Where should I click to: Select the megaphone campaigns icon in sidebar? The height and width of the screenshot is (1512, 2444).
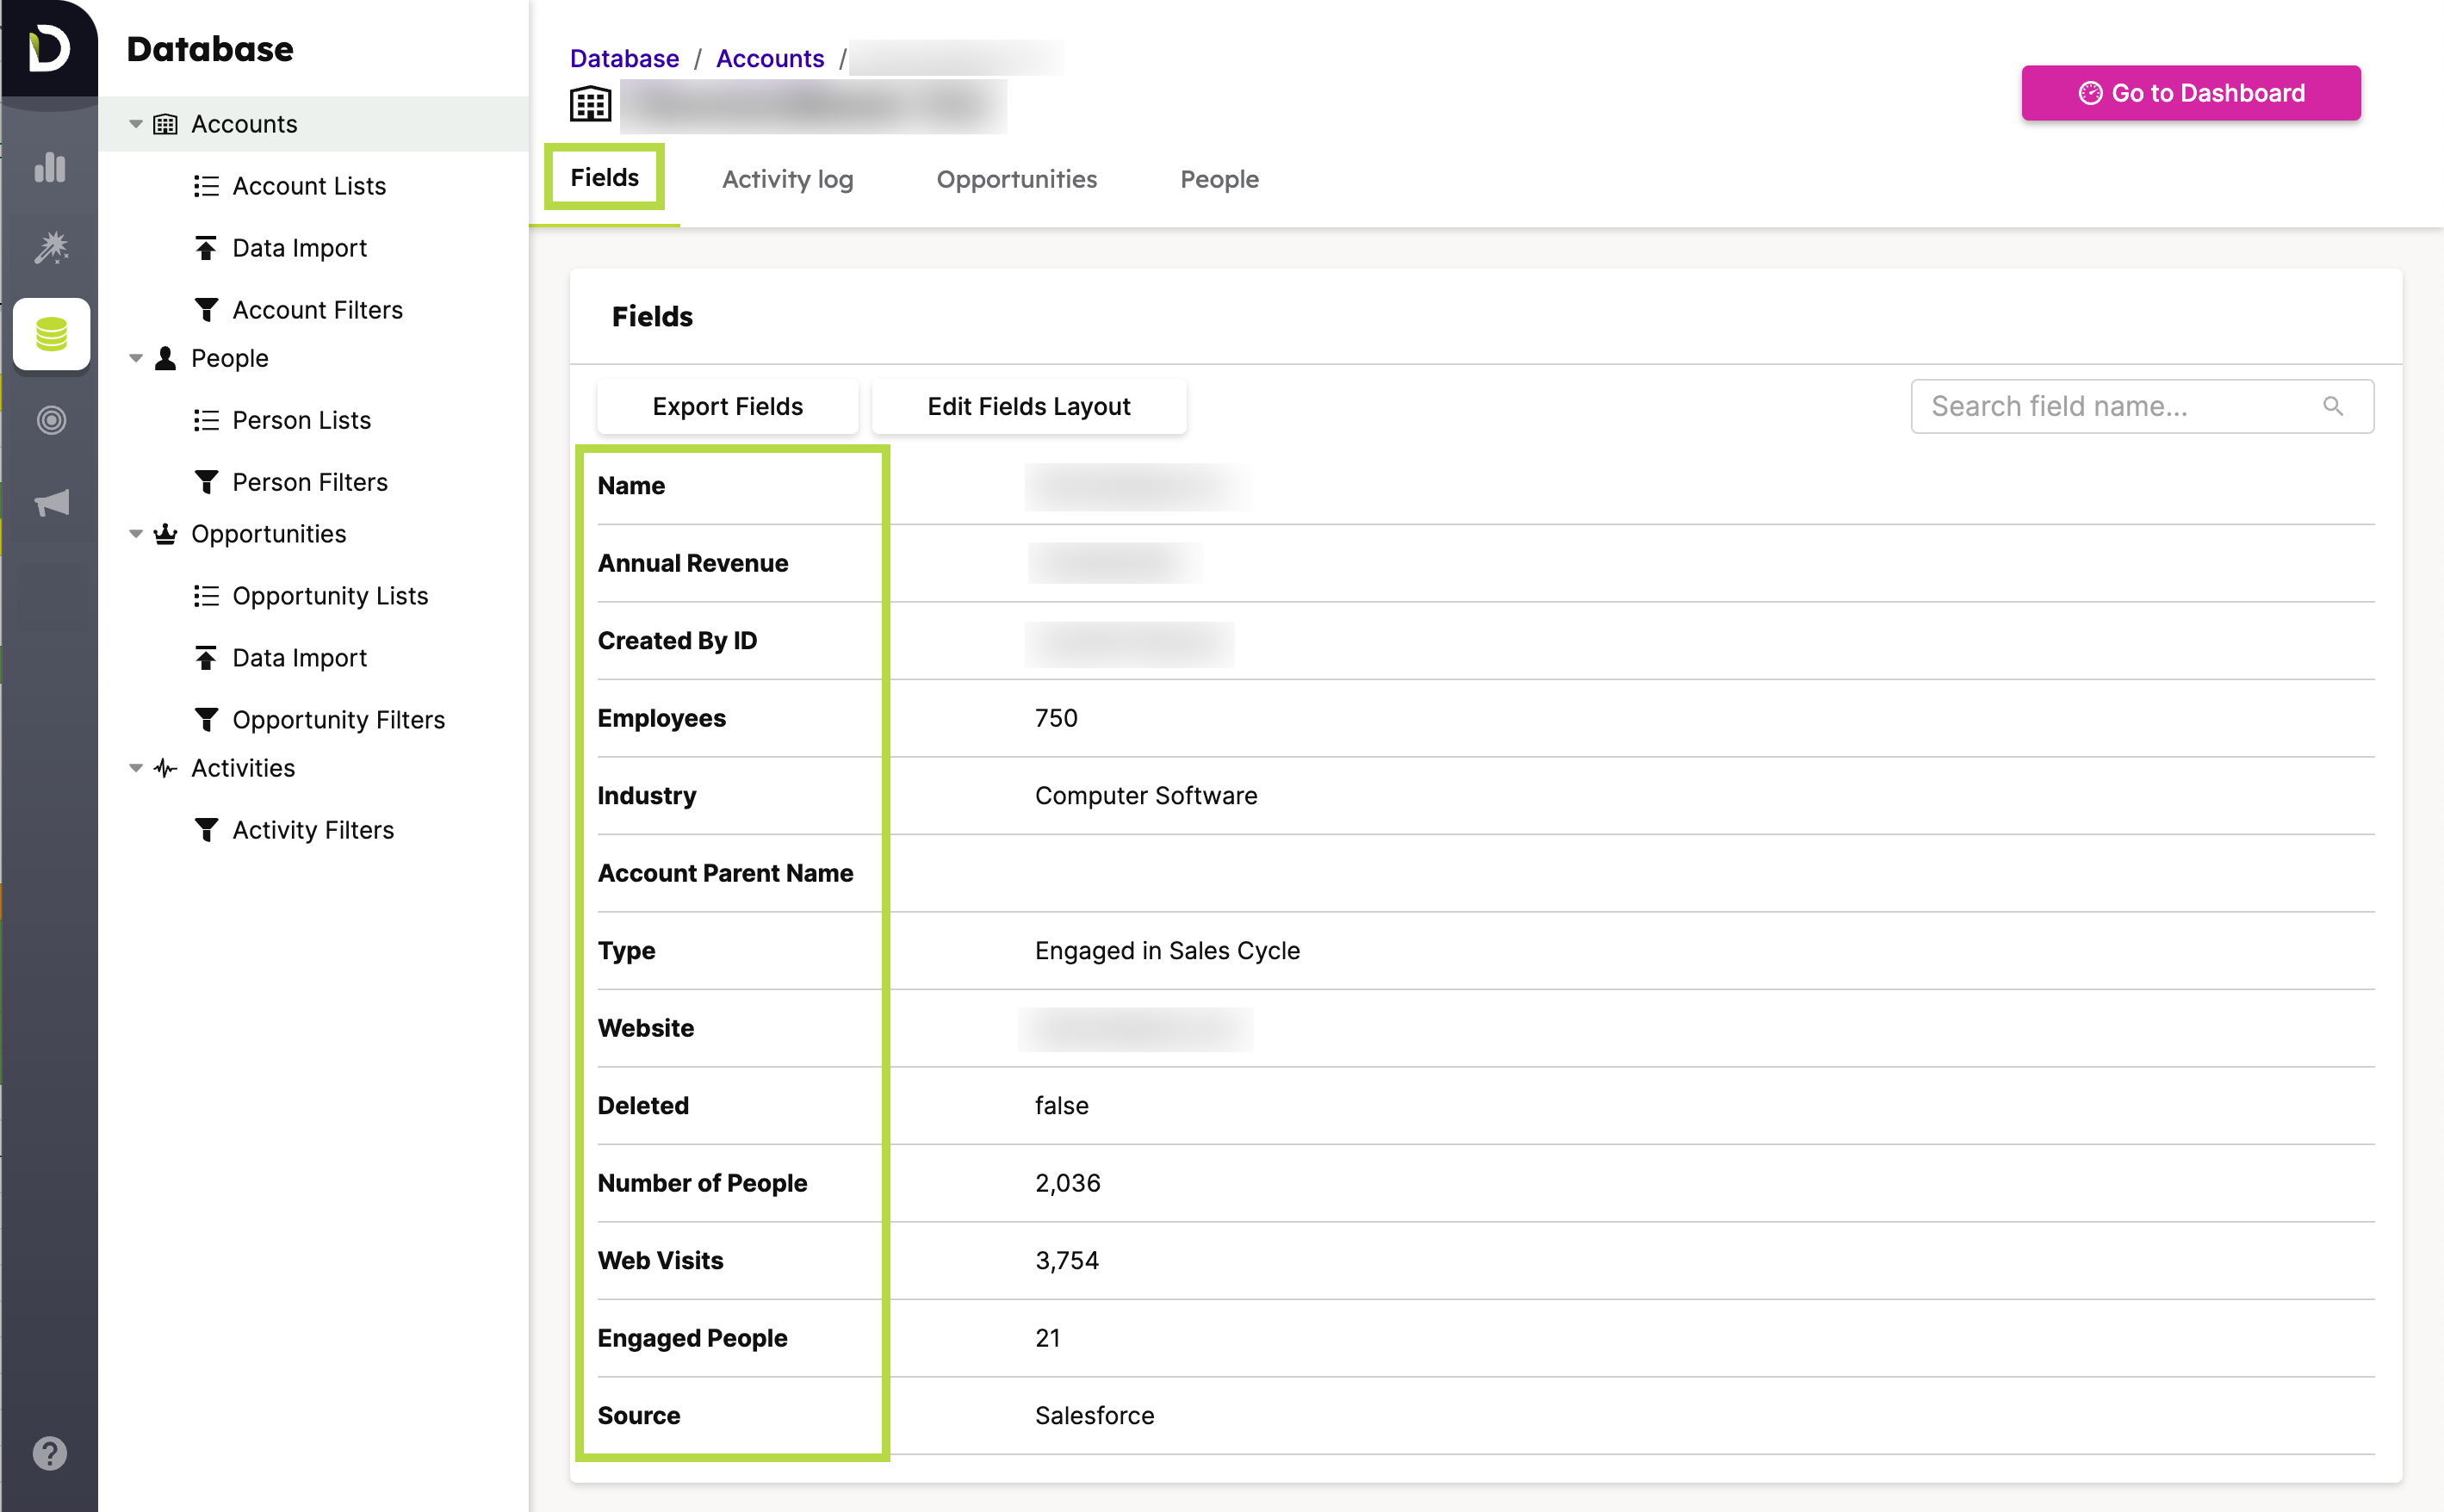click(x=50, y=503)
